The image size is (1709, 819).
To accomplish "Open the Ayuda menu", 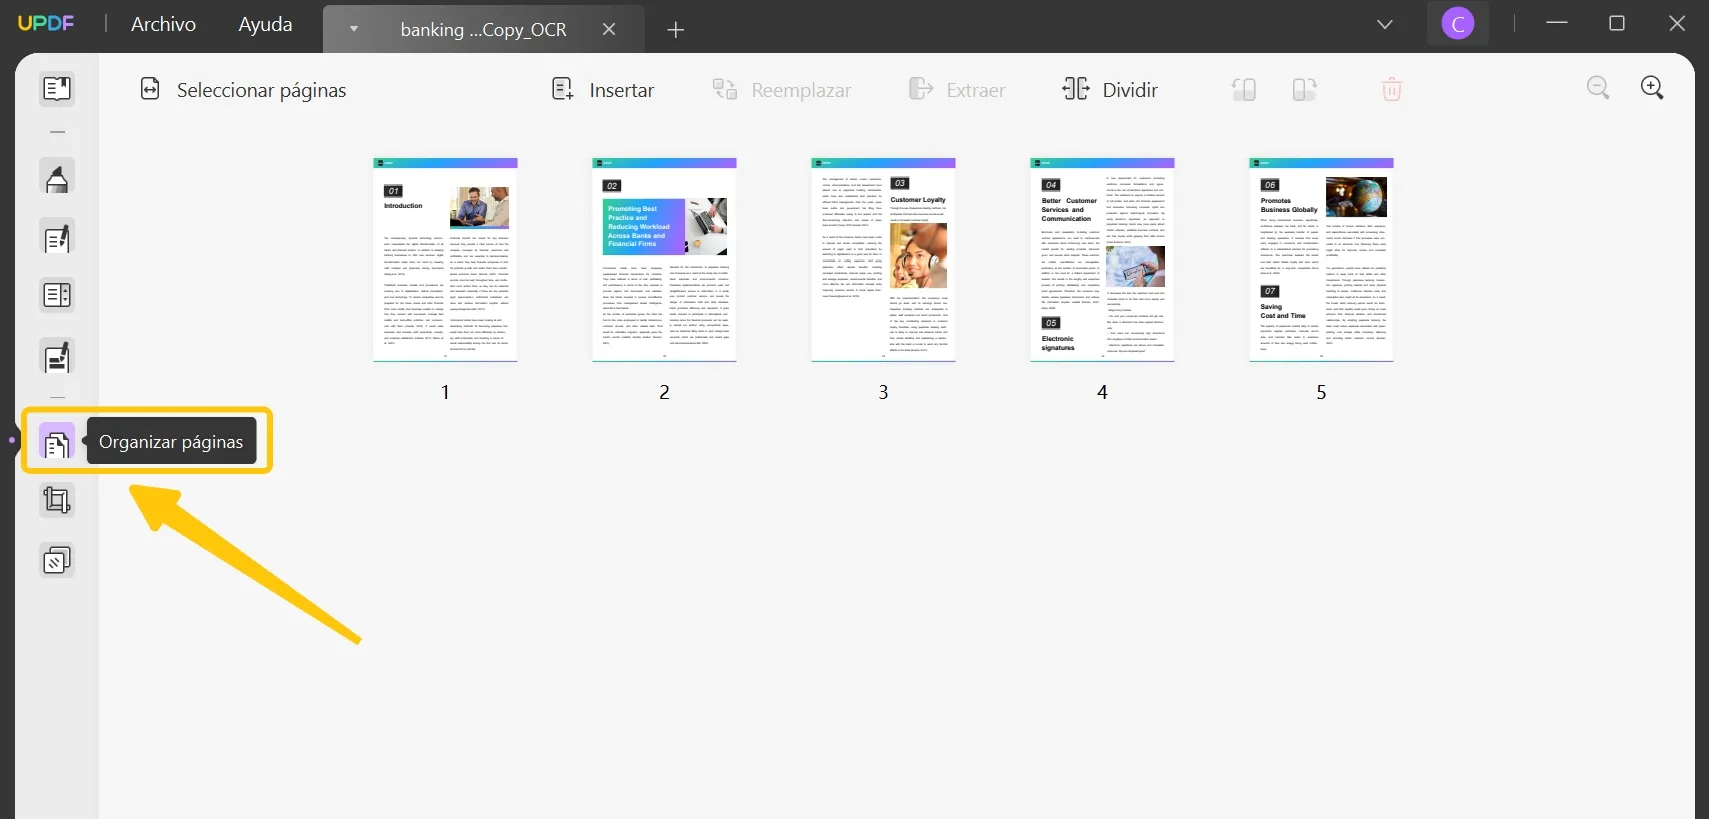I will [265, 24].
